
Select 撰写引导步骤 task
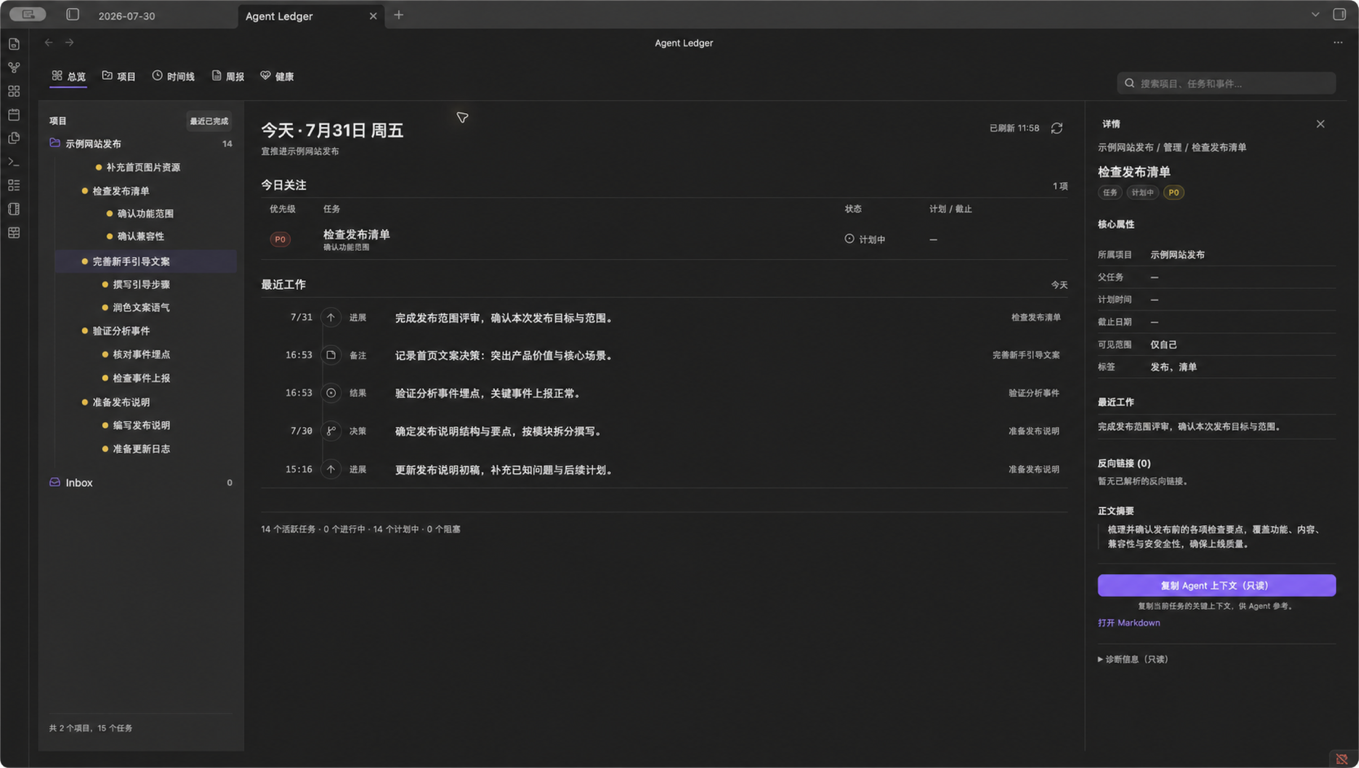pos(144,284)
